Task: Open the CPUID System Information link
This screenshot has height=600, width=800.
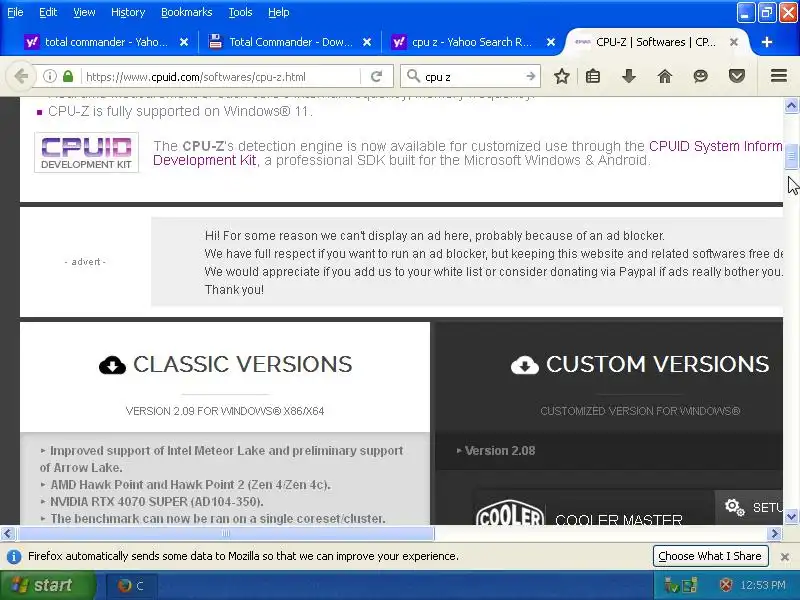Action: (716, 146)
